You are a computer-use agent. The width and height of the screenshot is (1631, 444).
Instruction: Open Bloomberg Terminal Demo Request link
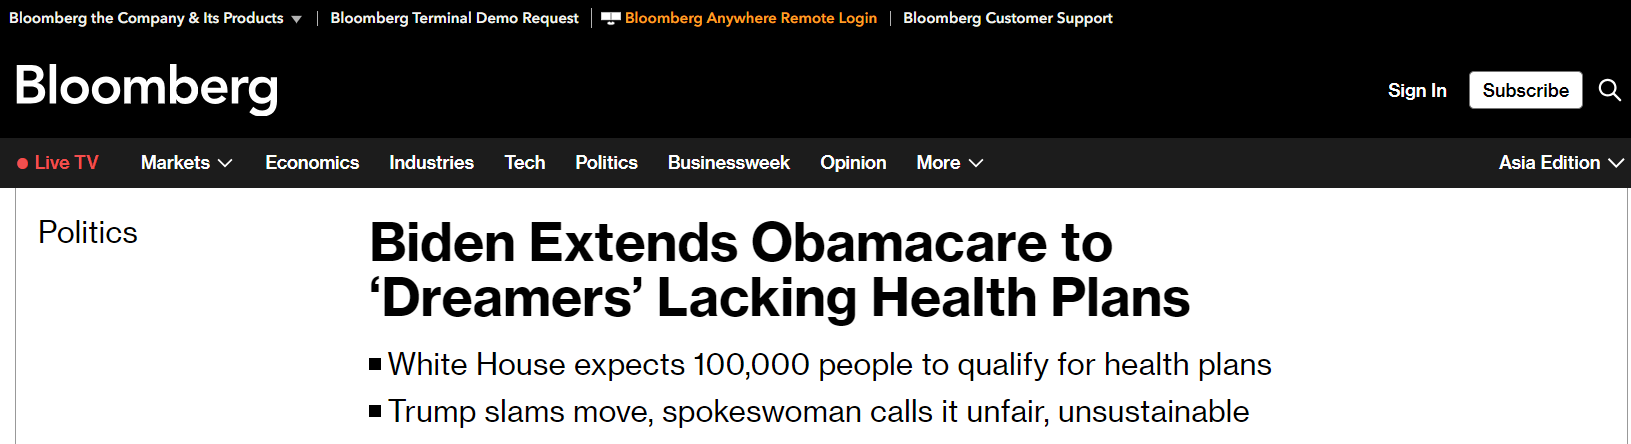[454, 18]
